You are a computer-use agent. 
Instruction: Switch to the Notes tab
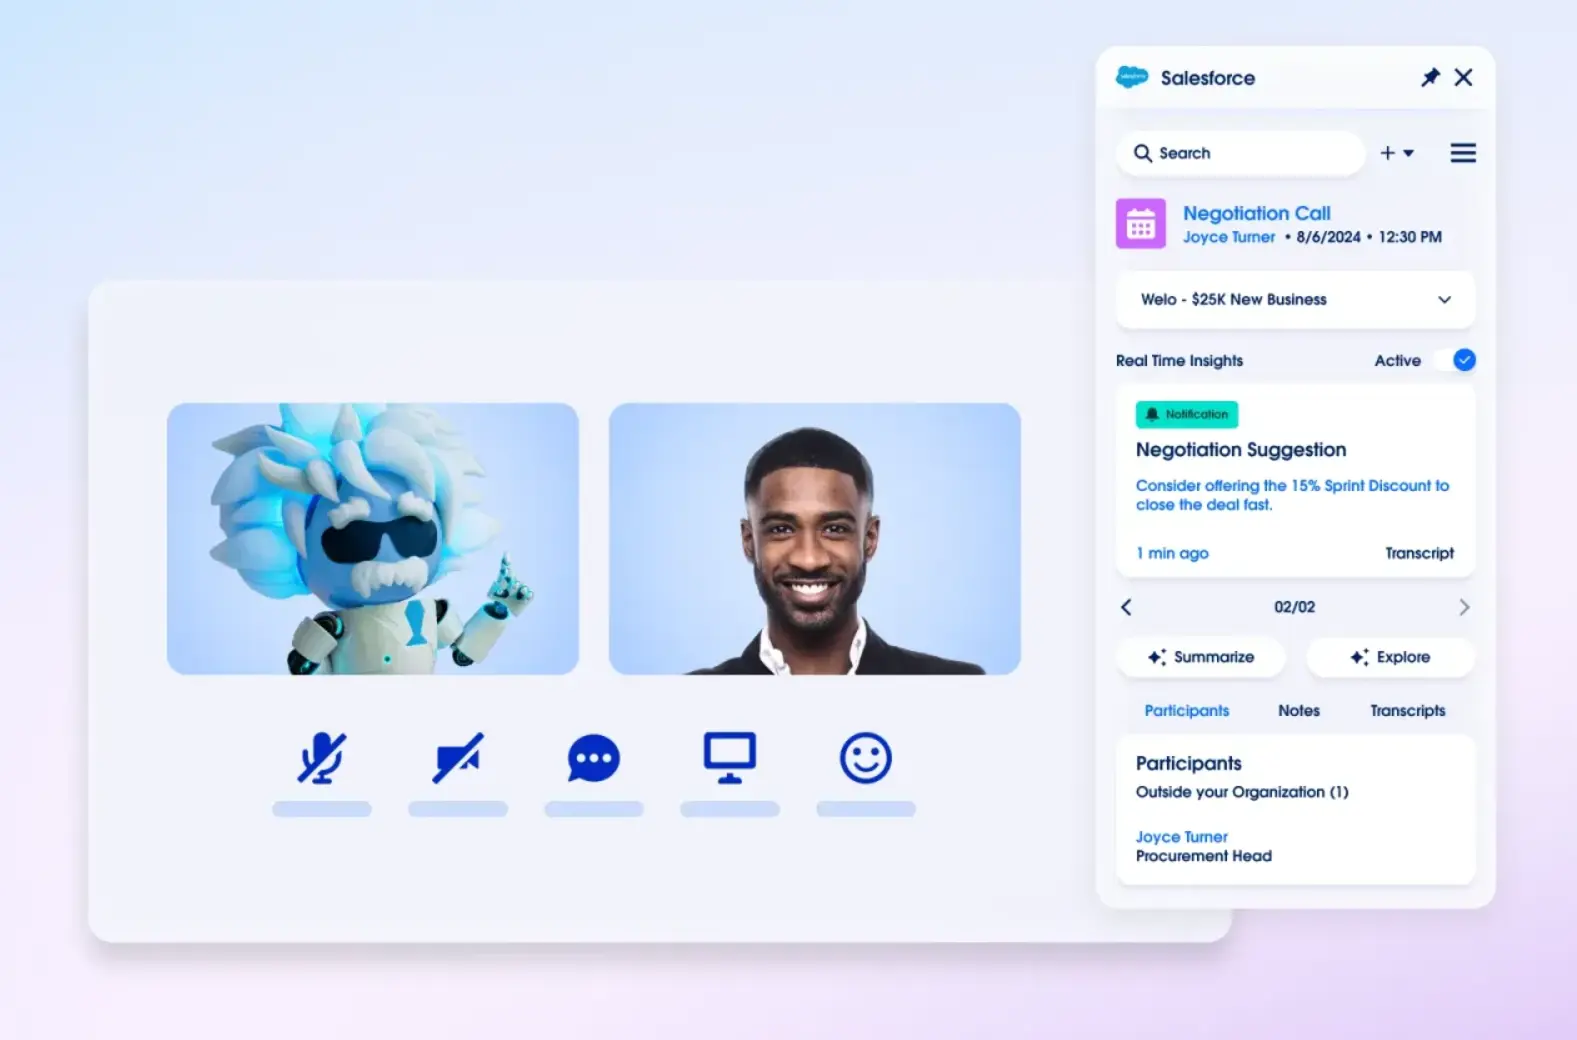pos(1299,710)
